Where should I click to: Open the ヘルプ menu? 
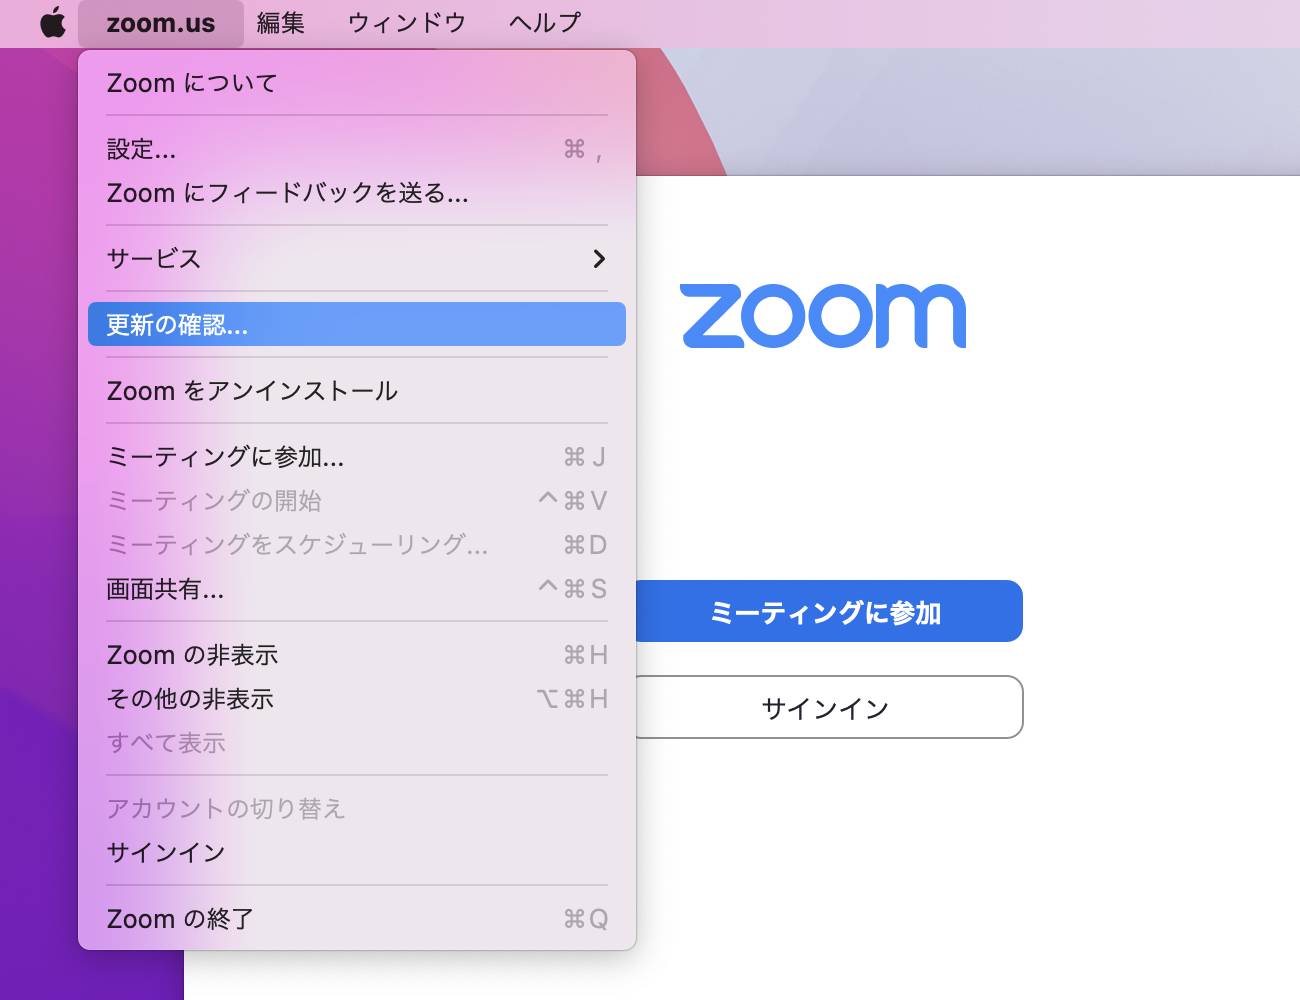pos(544,23)
